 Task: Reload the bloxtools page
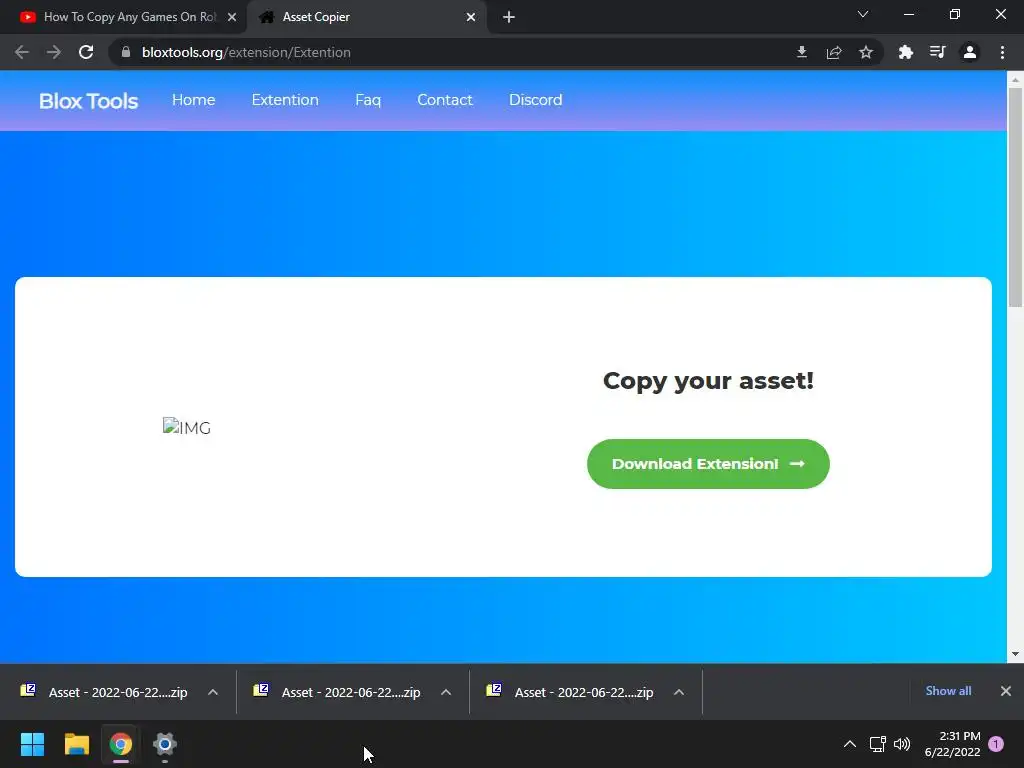coord(86,52)
